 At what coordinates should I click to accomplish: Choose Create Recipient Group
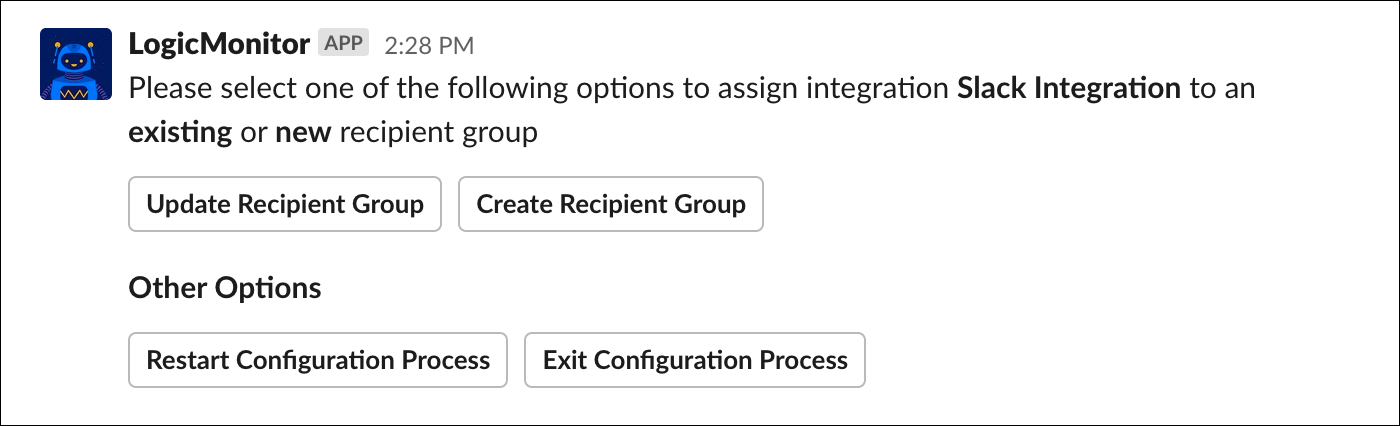(x=610, y=205)
